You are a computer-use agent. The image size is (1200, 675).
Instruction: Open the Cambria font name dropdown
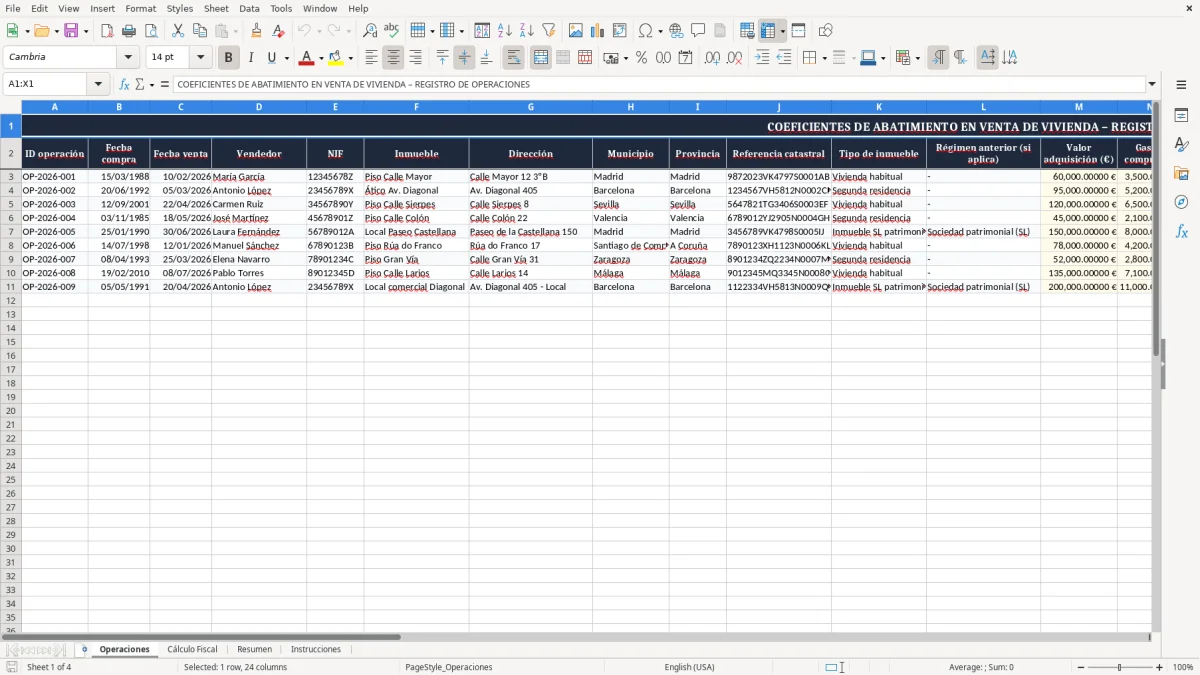(x=128, y=58)
